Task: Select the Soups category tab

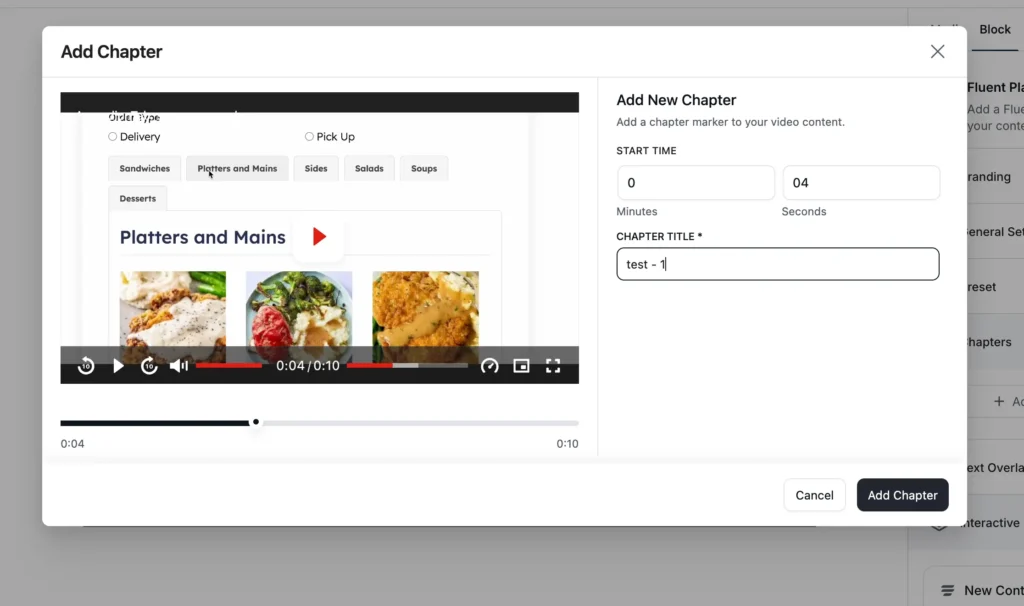Action: (x=424, y=169)
